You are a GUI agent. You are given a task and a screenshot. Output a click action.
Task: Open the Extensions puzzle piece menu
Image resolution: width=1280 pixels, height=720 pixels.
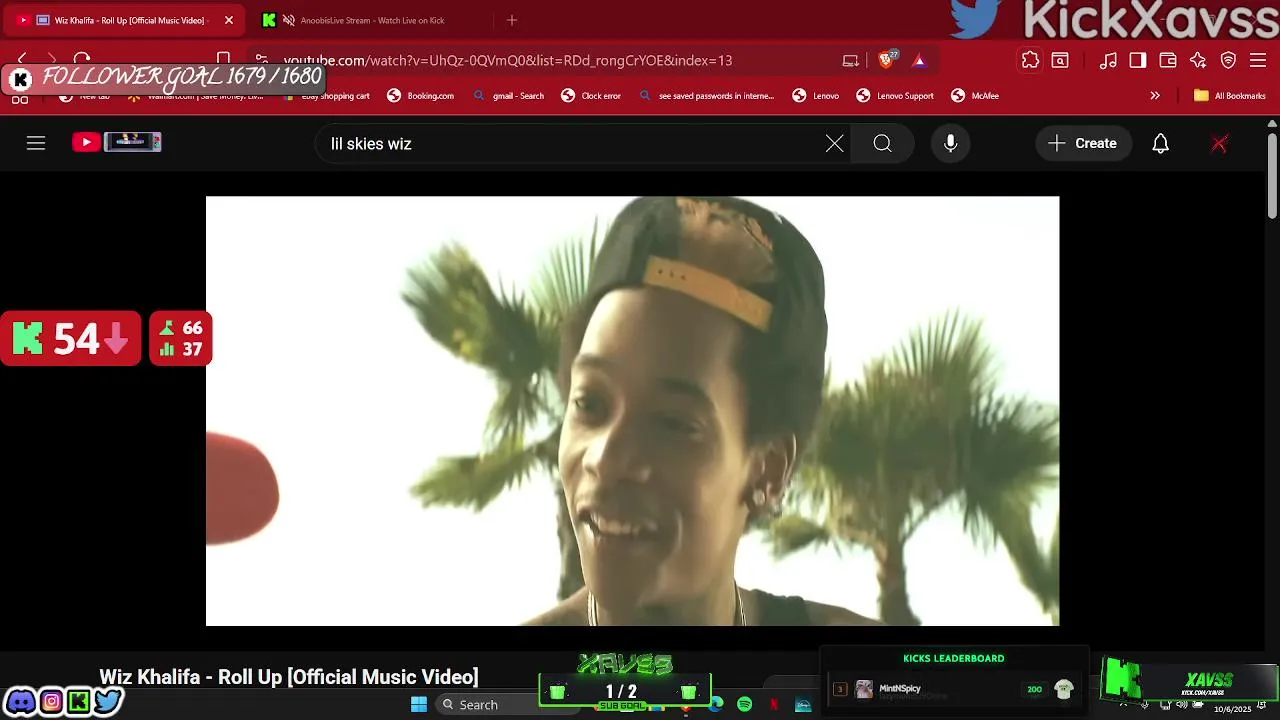click(x=1030, y=60)
